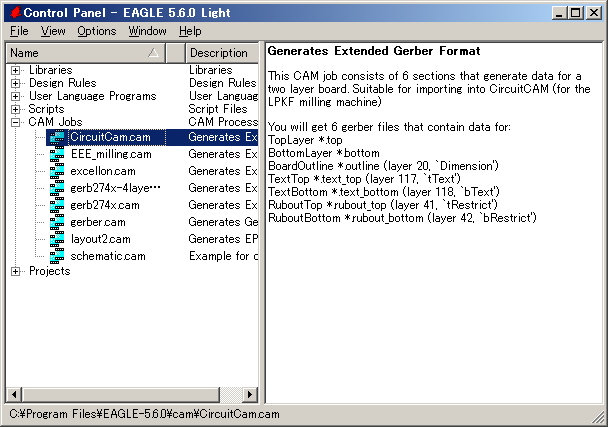Click the status bar file path
Viewport: 608px width, 427px height.
coord(144,414)
